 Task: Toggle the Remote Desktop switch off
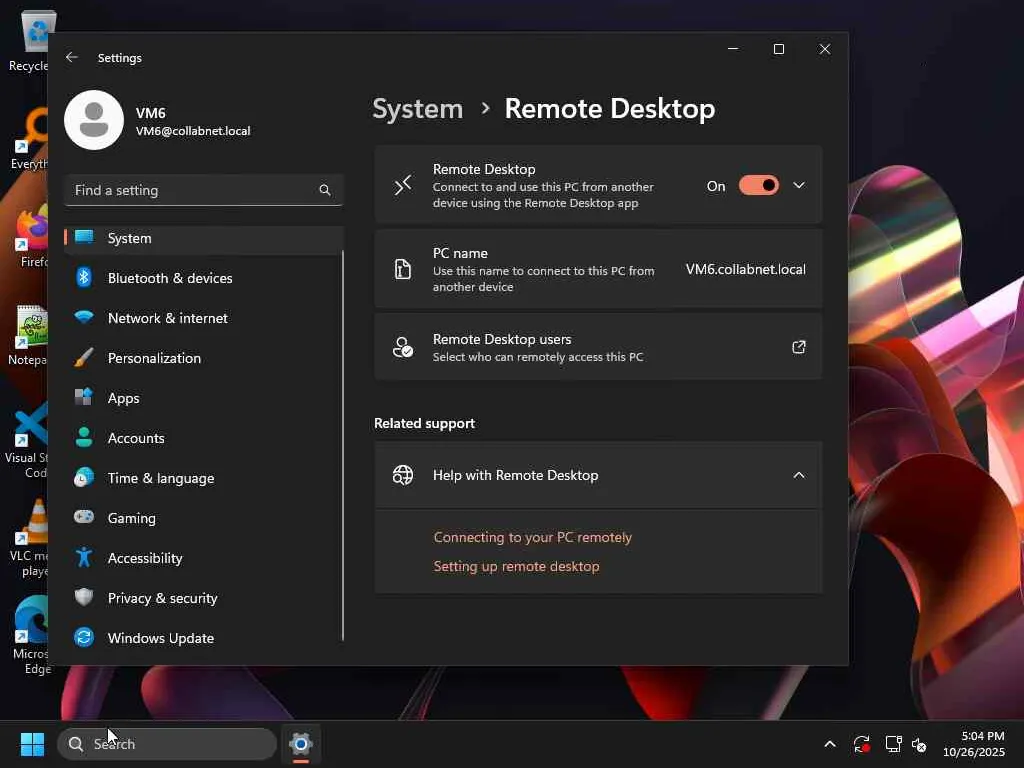tap(758, 185)
